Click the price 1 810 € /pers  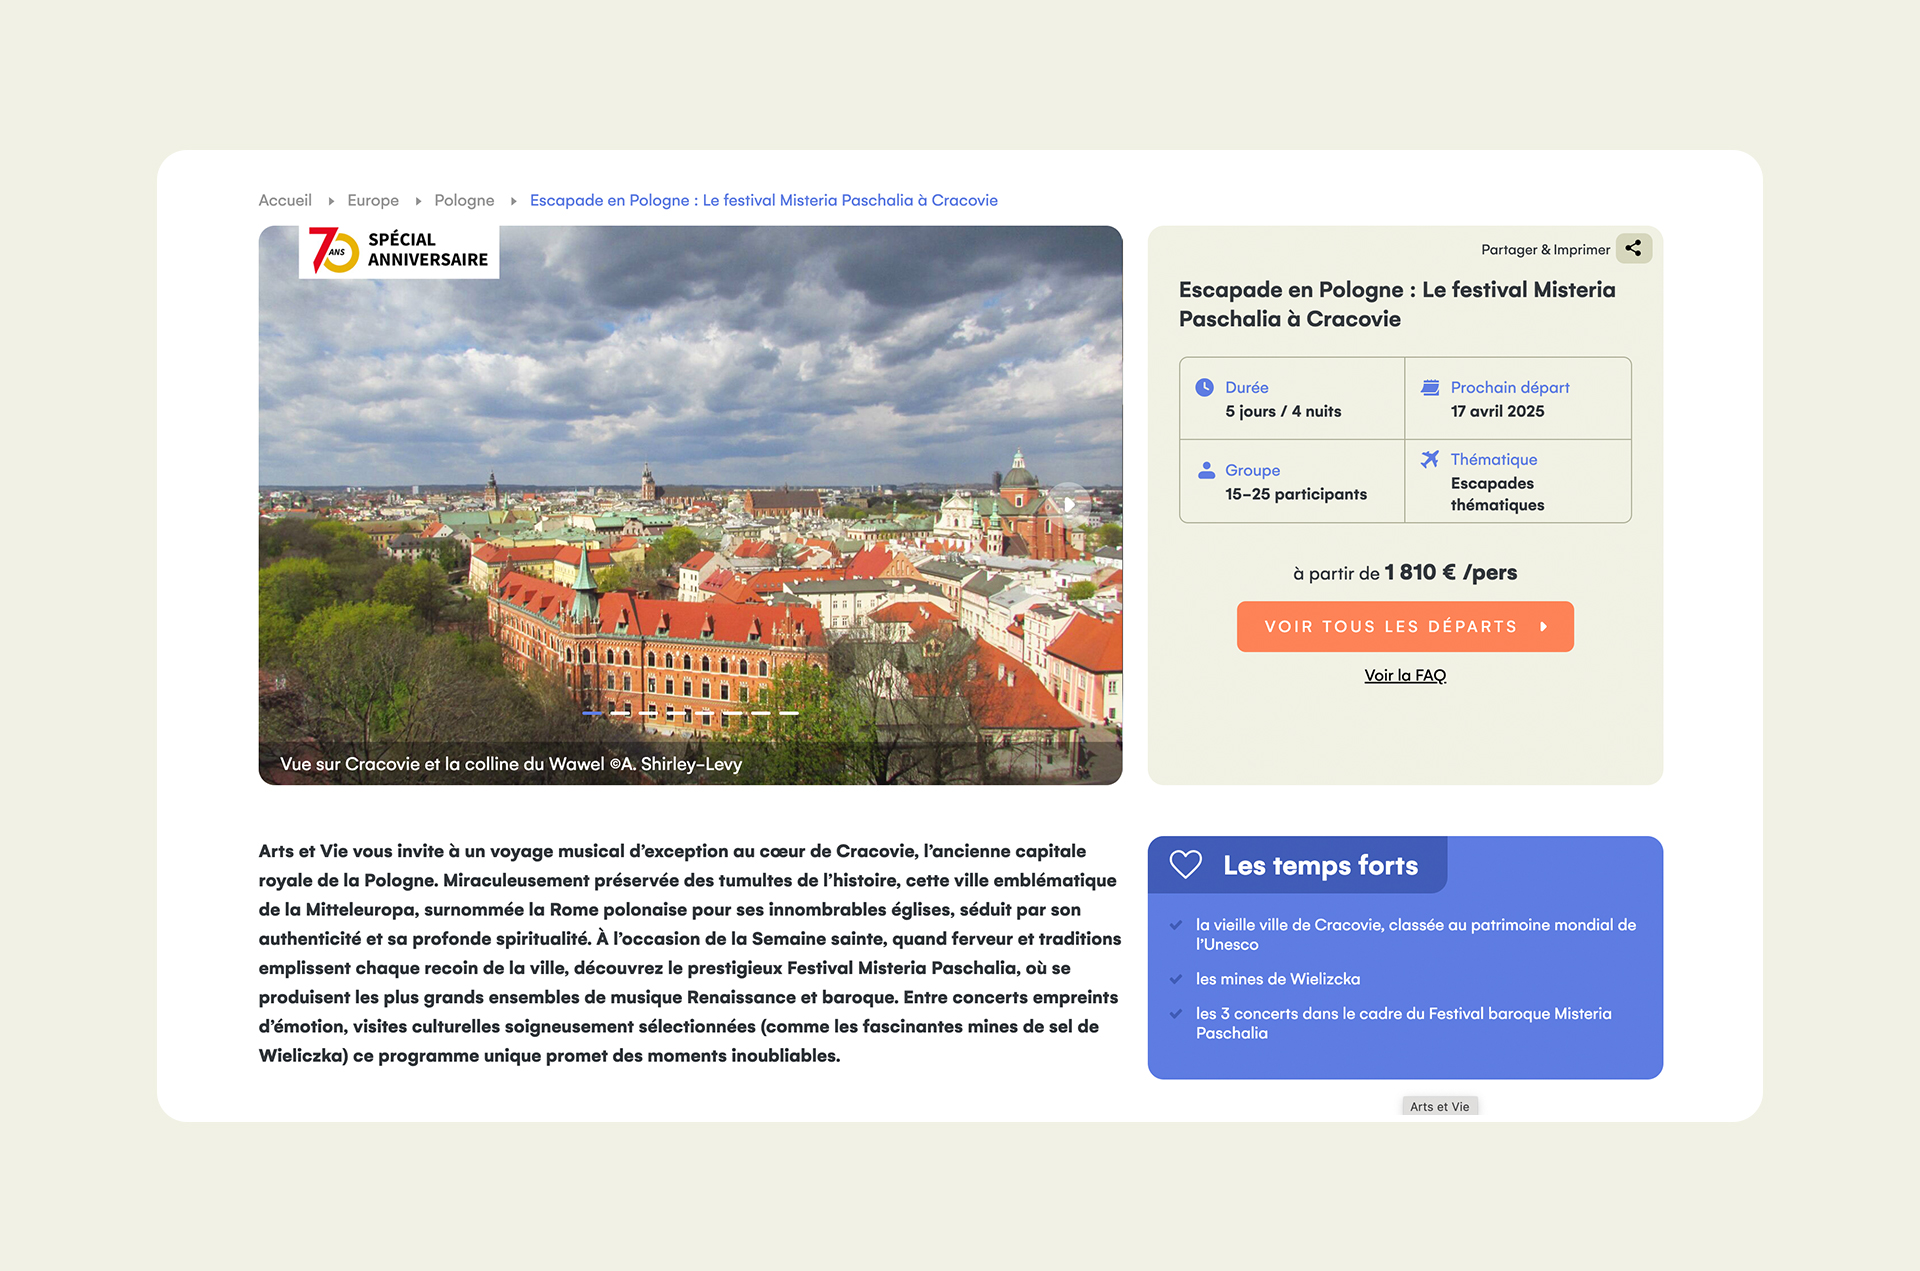[x=1450, y=572]
